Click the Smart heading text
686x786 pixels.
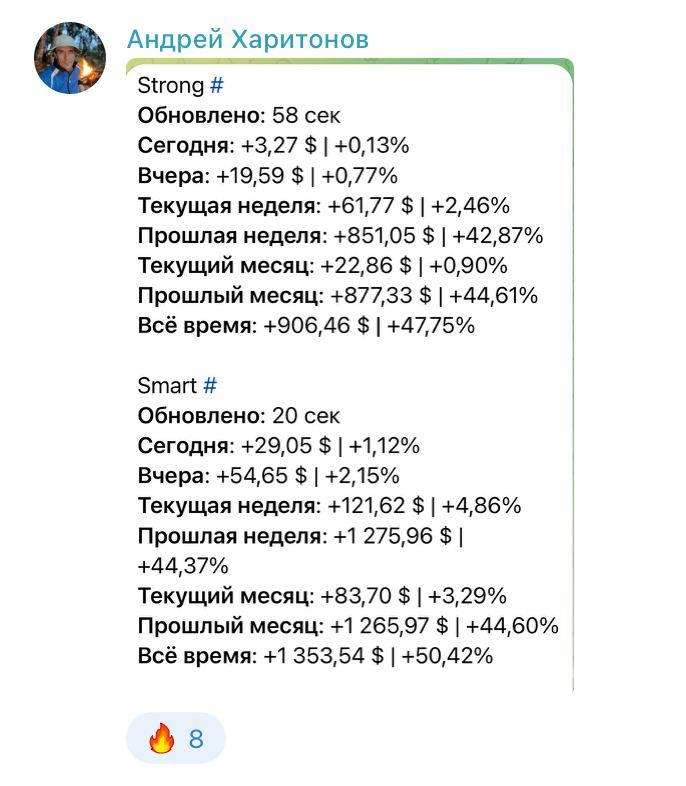tap(167, 386)
